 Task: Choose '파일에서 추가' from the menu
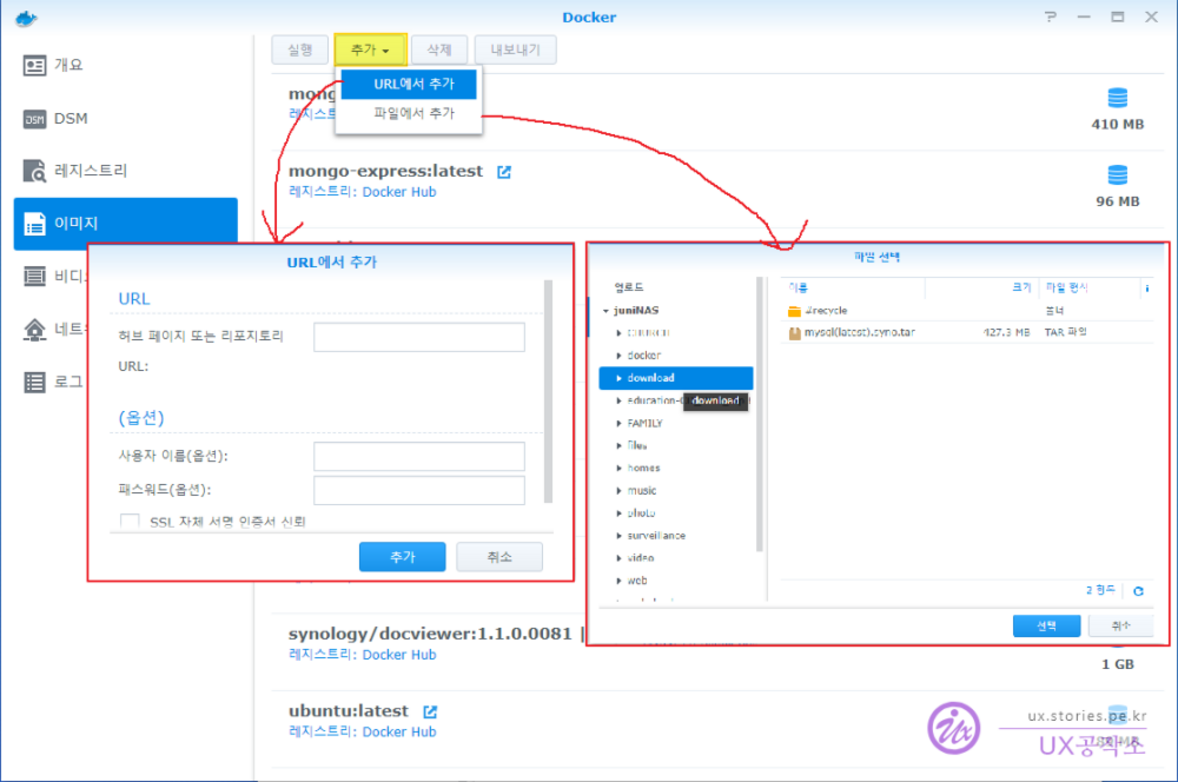click(x=408, y=113)
